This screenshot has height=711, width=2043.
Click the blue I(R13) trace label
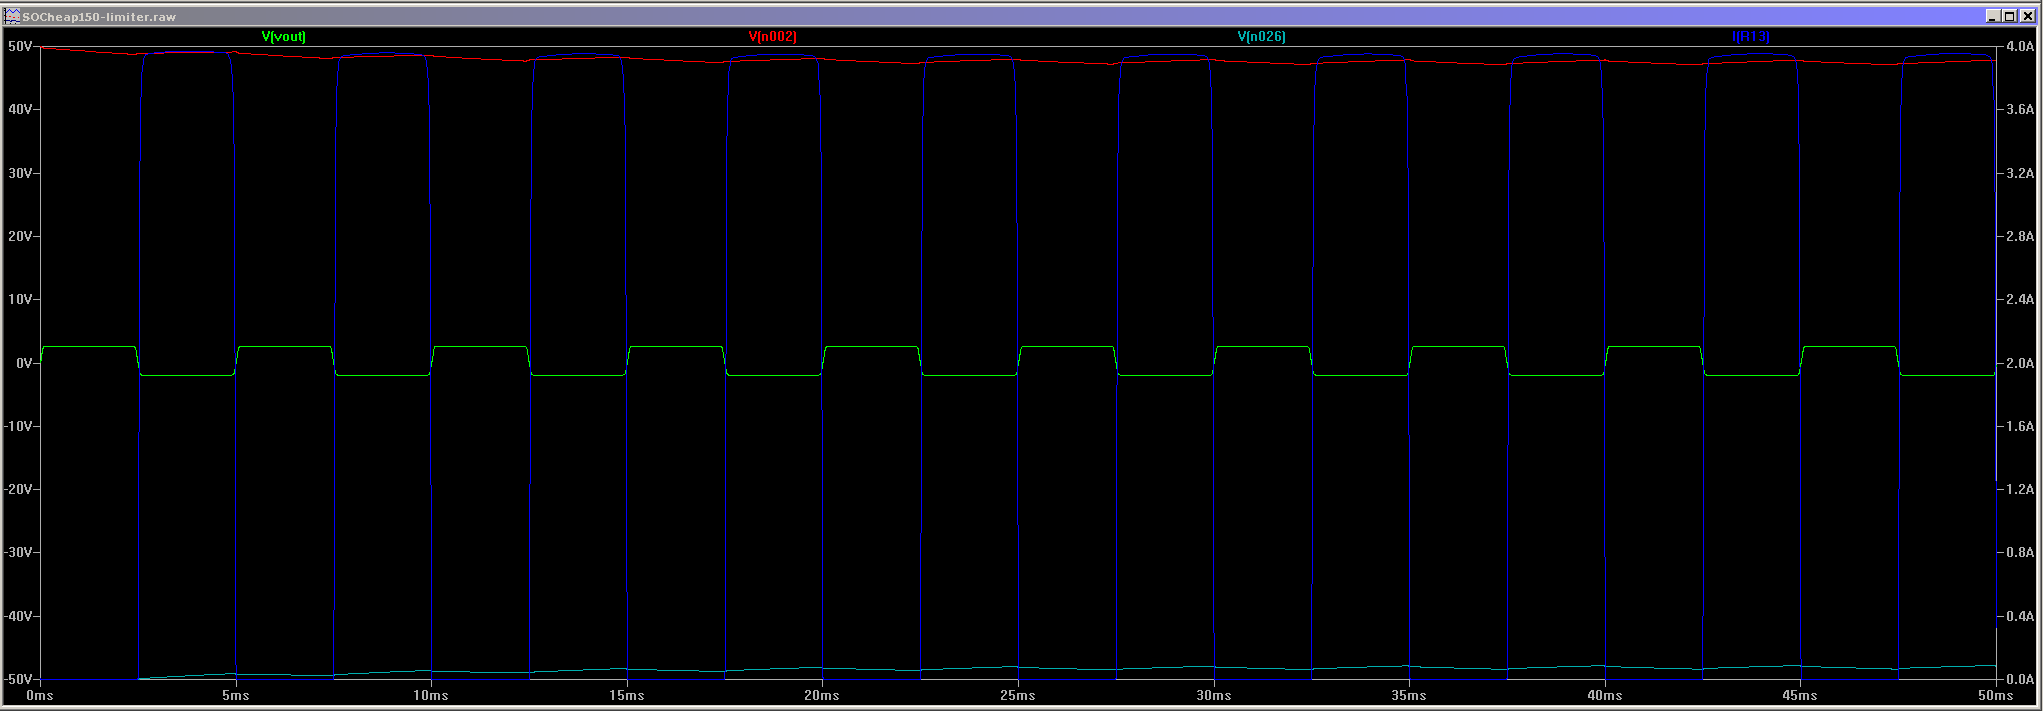pos(1751,37)
